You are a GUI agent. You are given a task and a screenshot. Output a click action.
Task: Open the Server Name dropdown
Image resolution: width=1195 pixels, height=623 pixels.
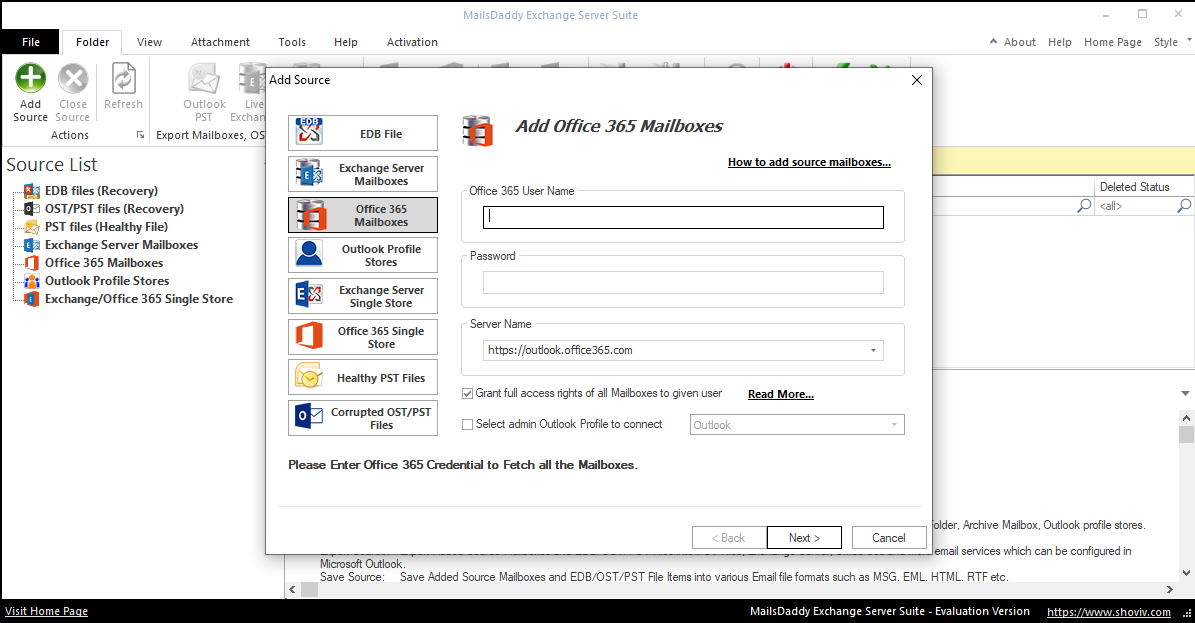click(873, 350)
